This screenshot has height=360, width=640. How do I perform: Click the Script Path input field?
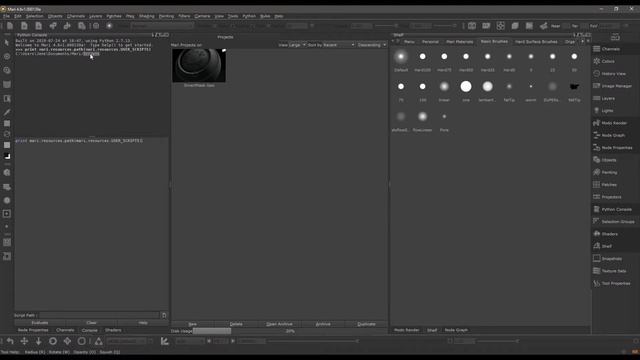pos(99,315)
